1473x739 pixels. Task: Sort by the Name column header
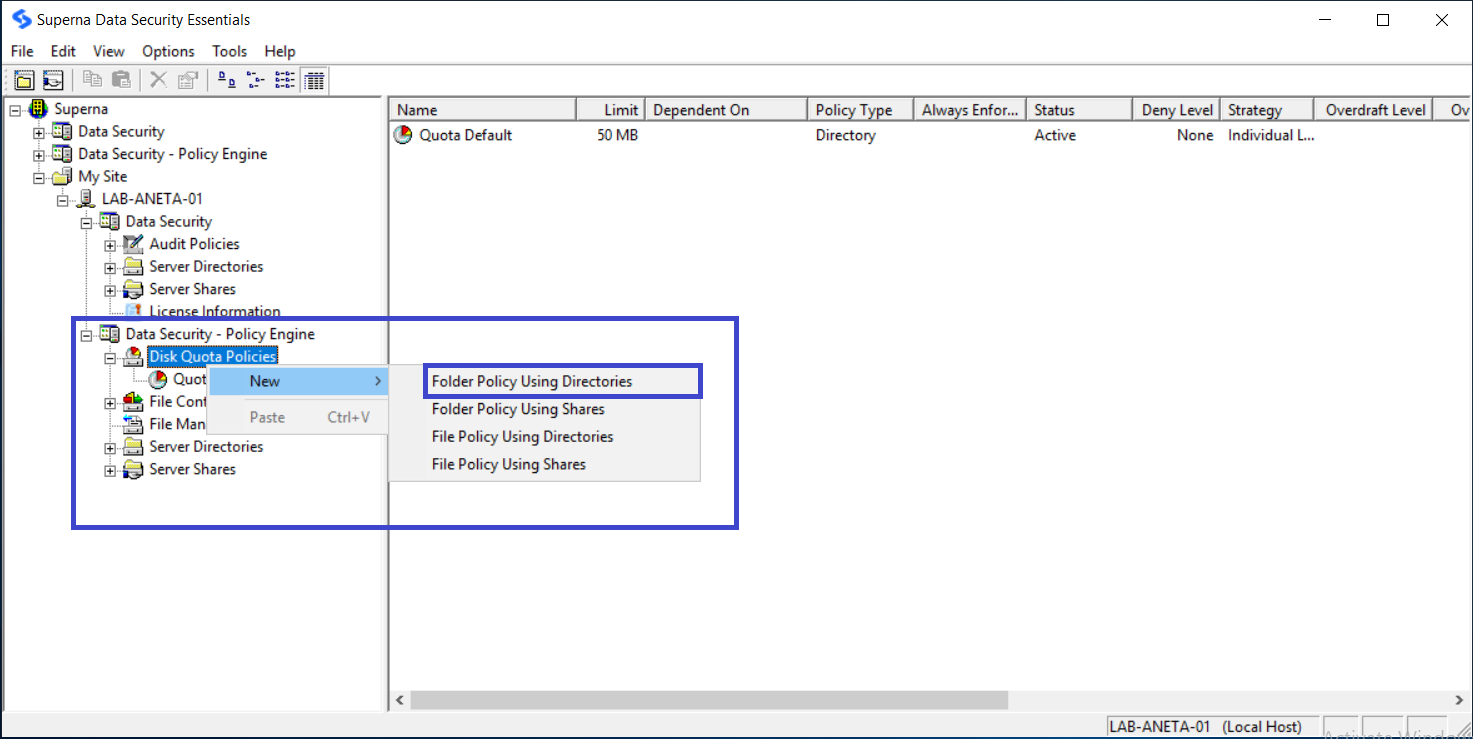(483, 110)
